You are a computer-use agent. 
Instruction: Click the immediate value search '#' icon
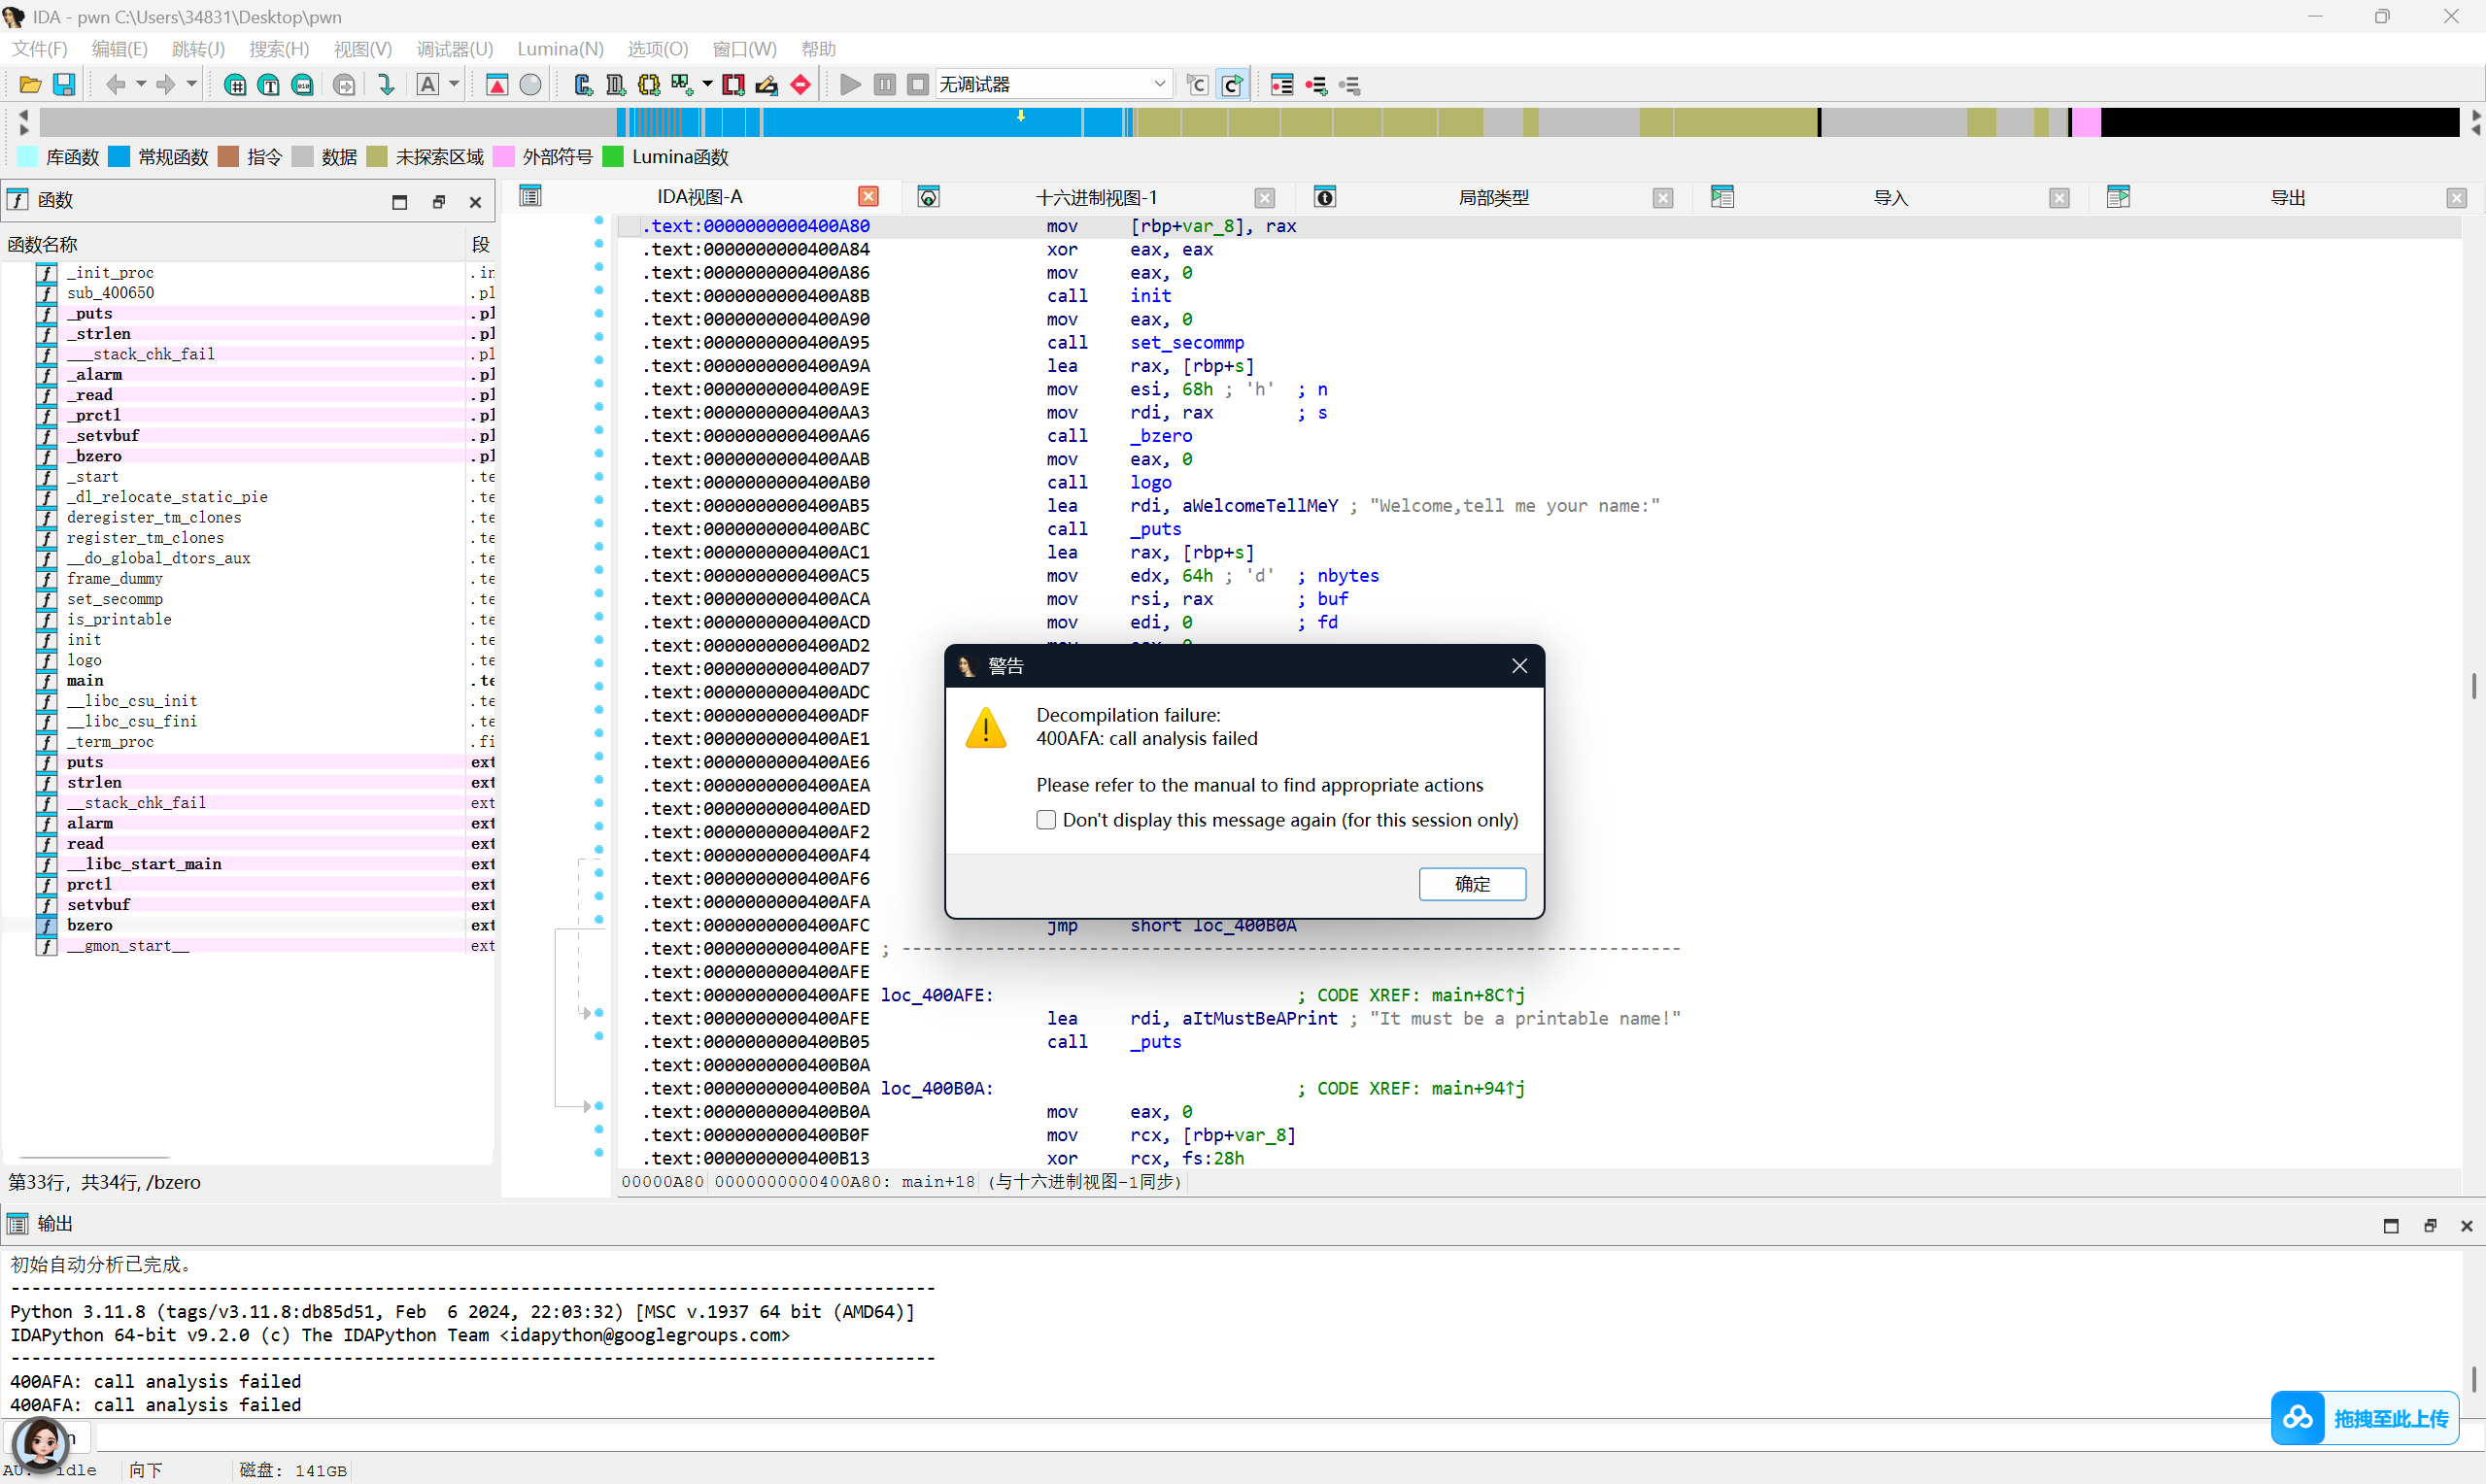pos(235,85)
